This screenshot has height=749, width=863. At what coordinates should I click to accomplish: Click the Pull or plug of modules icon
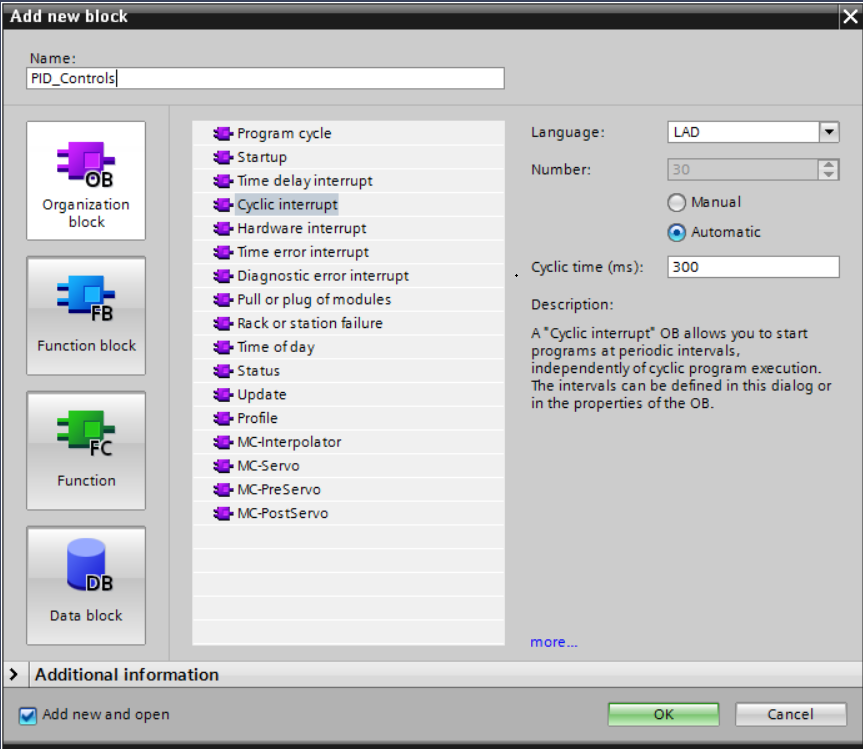click(x=223, y=299)
